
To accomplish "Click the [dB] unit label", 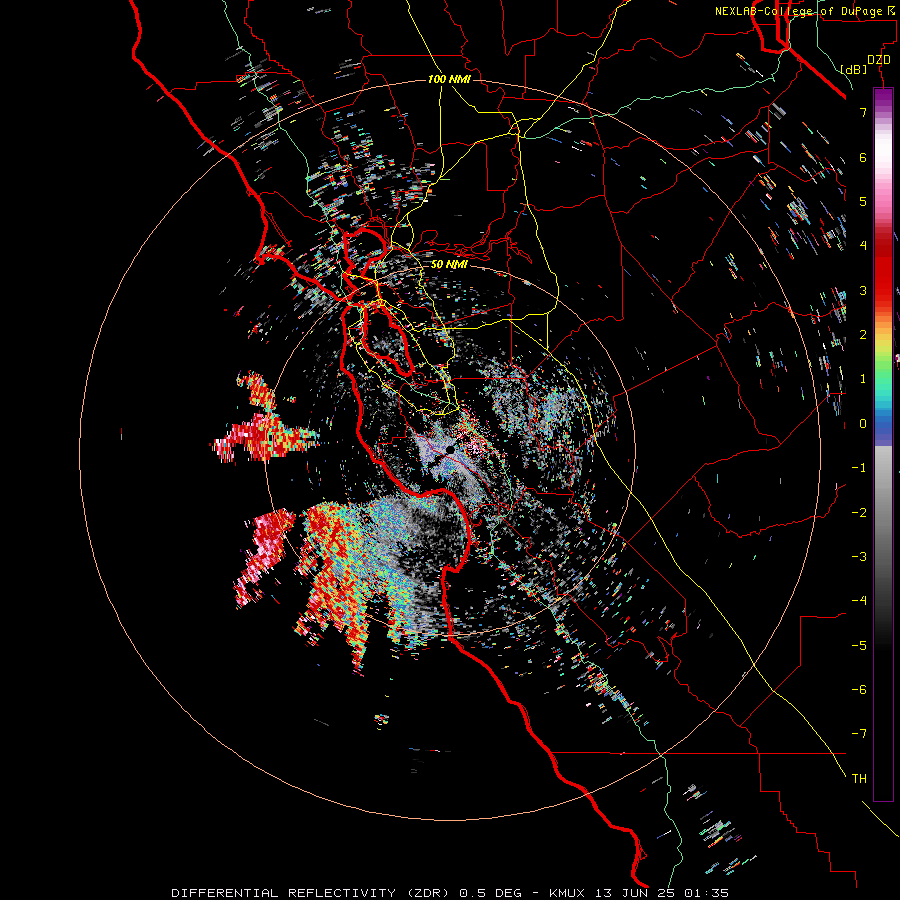I will coord(854,69).
